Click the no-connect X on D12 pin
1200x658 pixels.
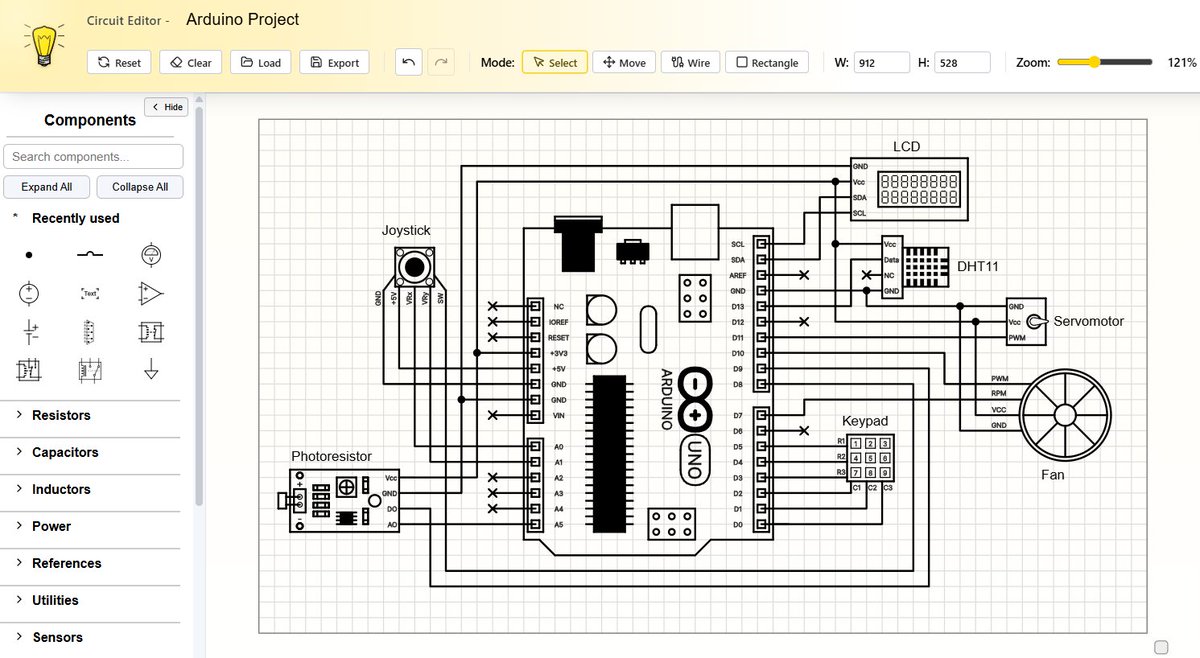805,322
